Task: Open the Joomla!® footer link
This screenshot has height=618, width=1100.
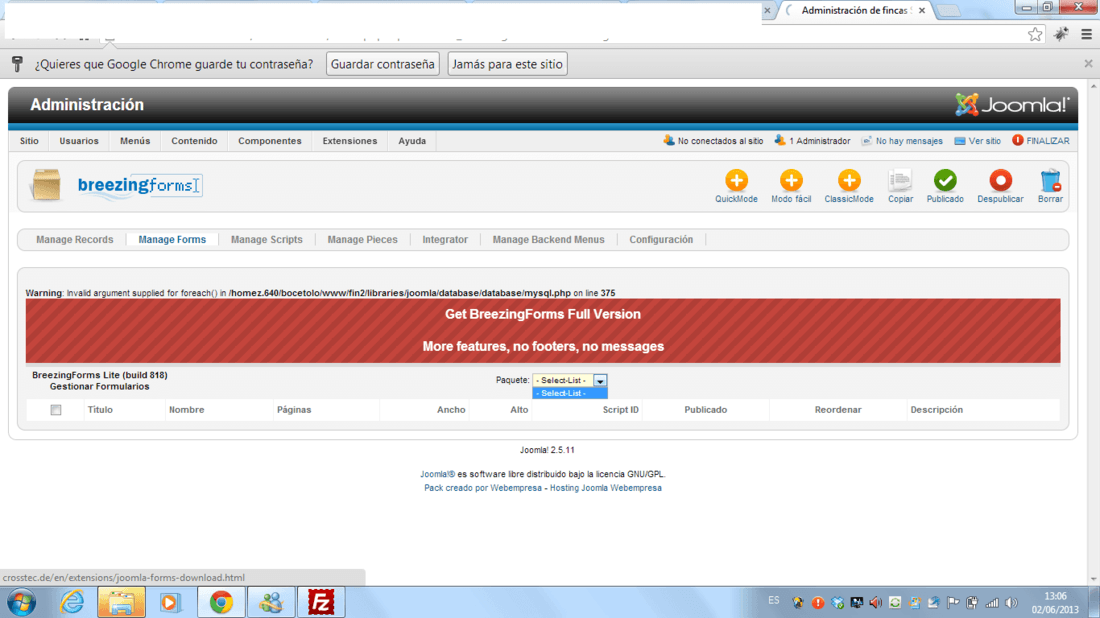Action: point(437,474)
